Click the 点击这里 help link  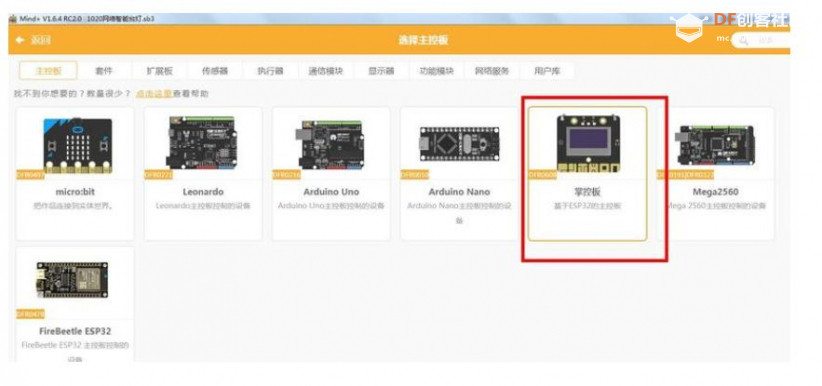click(154, 94)
